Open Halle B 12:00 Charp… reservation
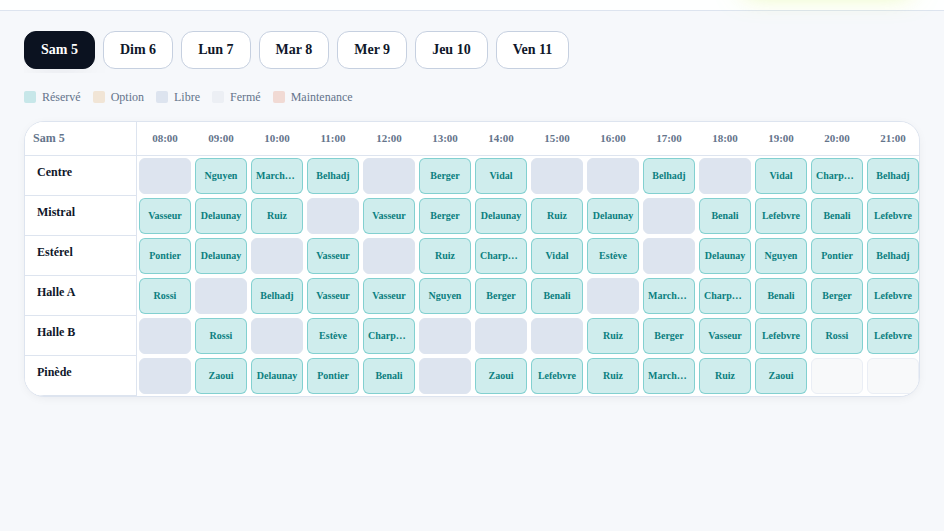Image resolution: width=944 pixels, height=531 pixels. (389, 336)
